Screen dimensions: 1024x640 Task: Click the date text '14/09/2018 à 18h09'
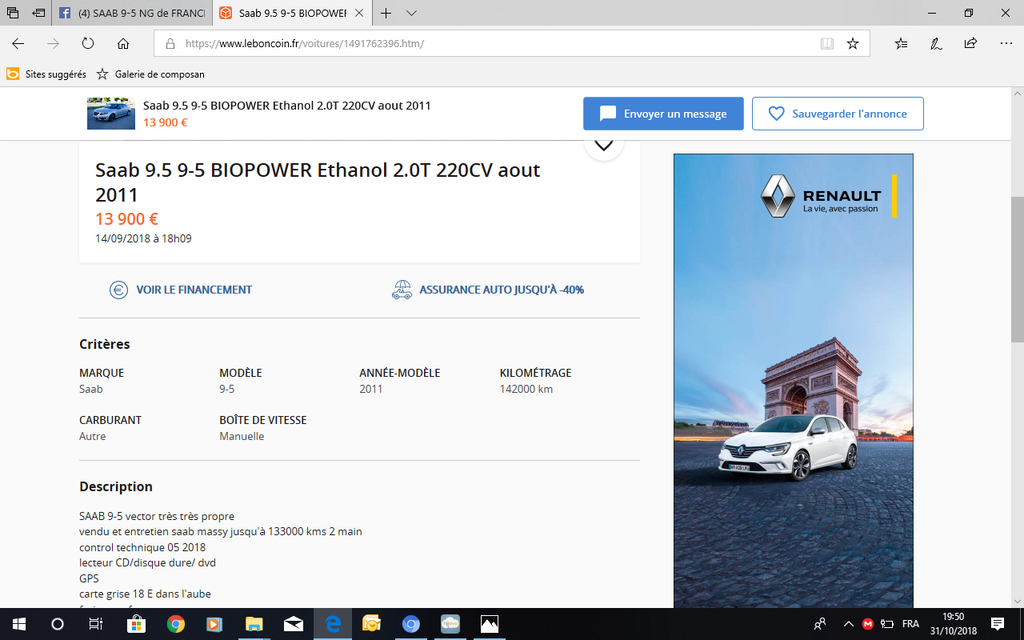coord(144,238)
